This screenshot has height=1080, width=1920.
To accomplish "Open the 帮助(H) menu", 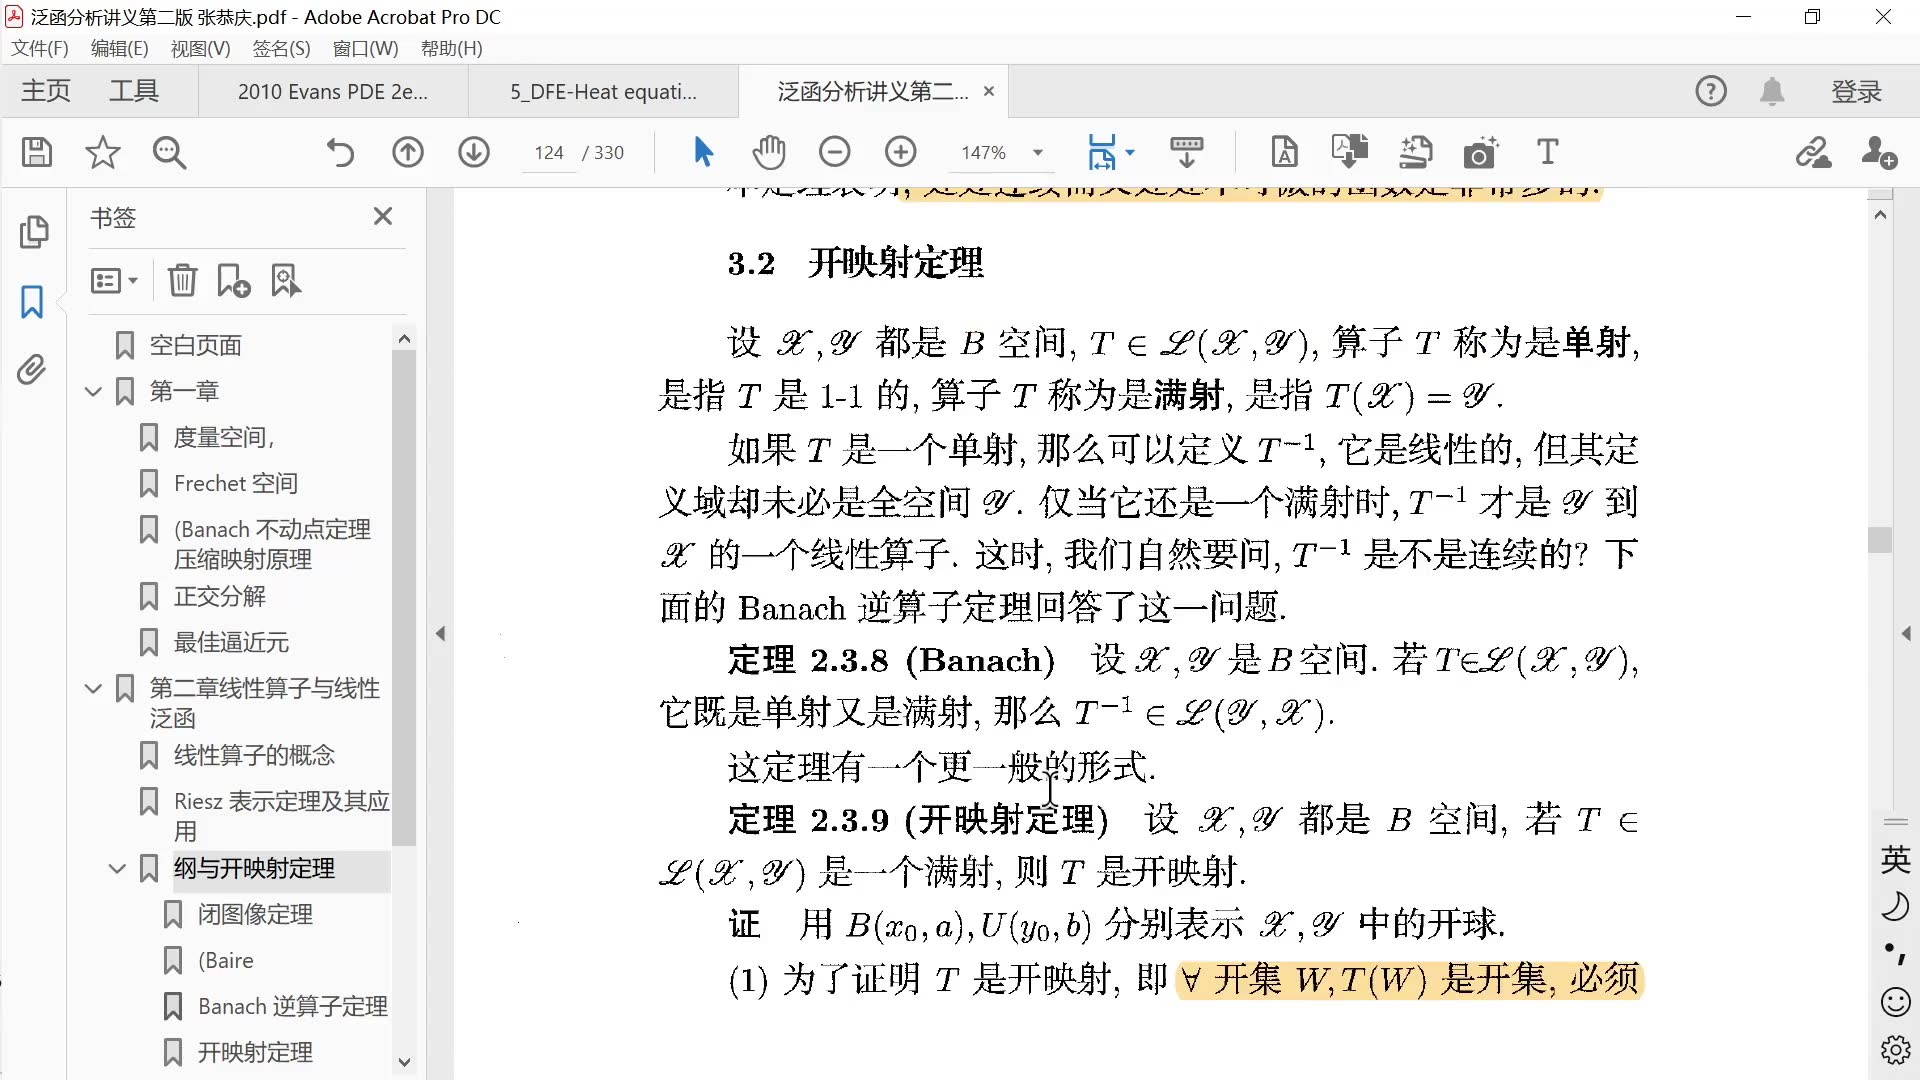I will coord(451,48).
